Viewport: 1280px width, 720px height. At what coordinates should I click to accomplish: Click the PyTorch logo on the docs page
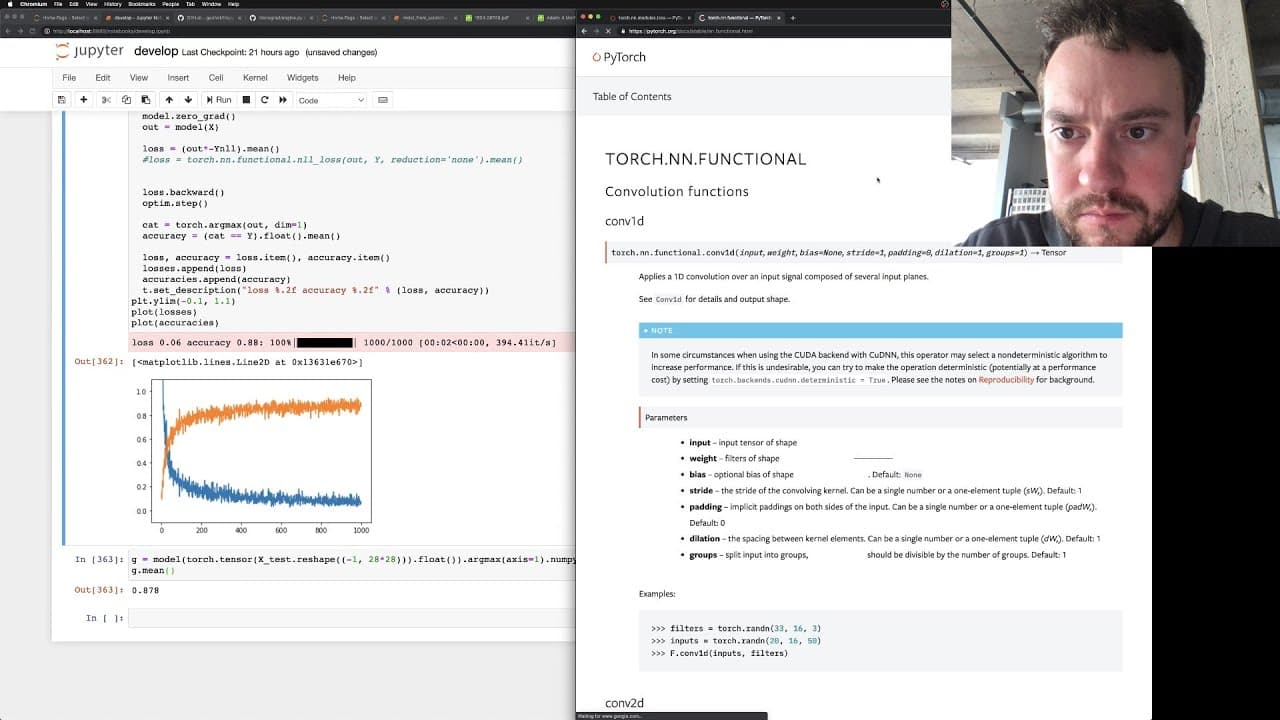(619, 57)
